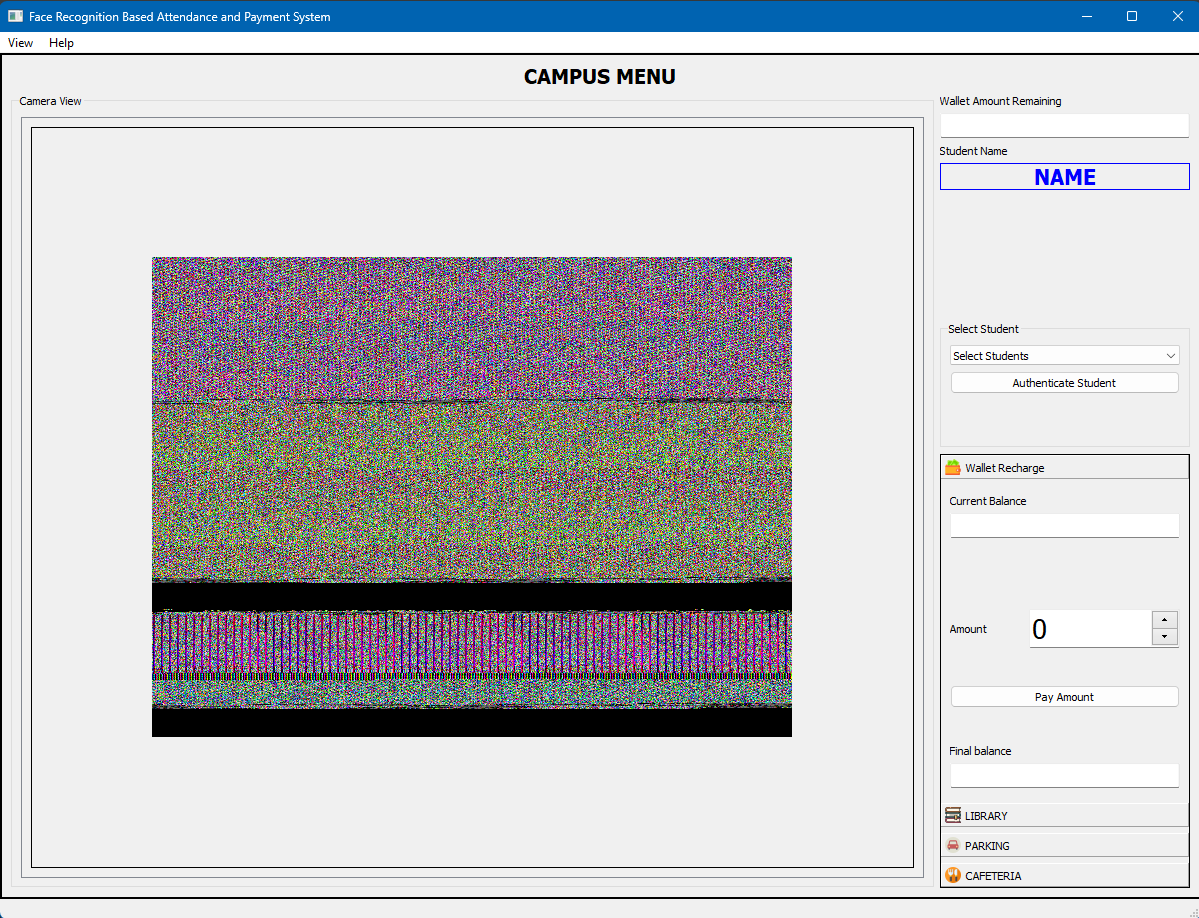Click the Student Name label

coord(973,151)
